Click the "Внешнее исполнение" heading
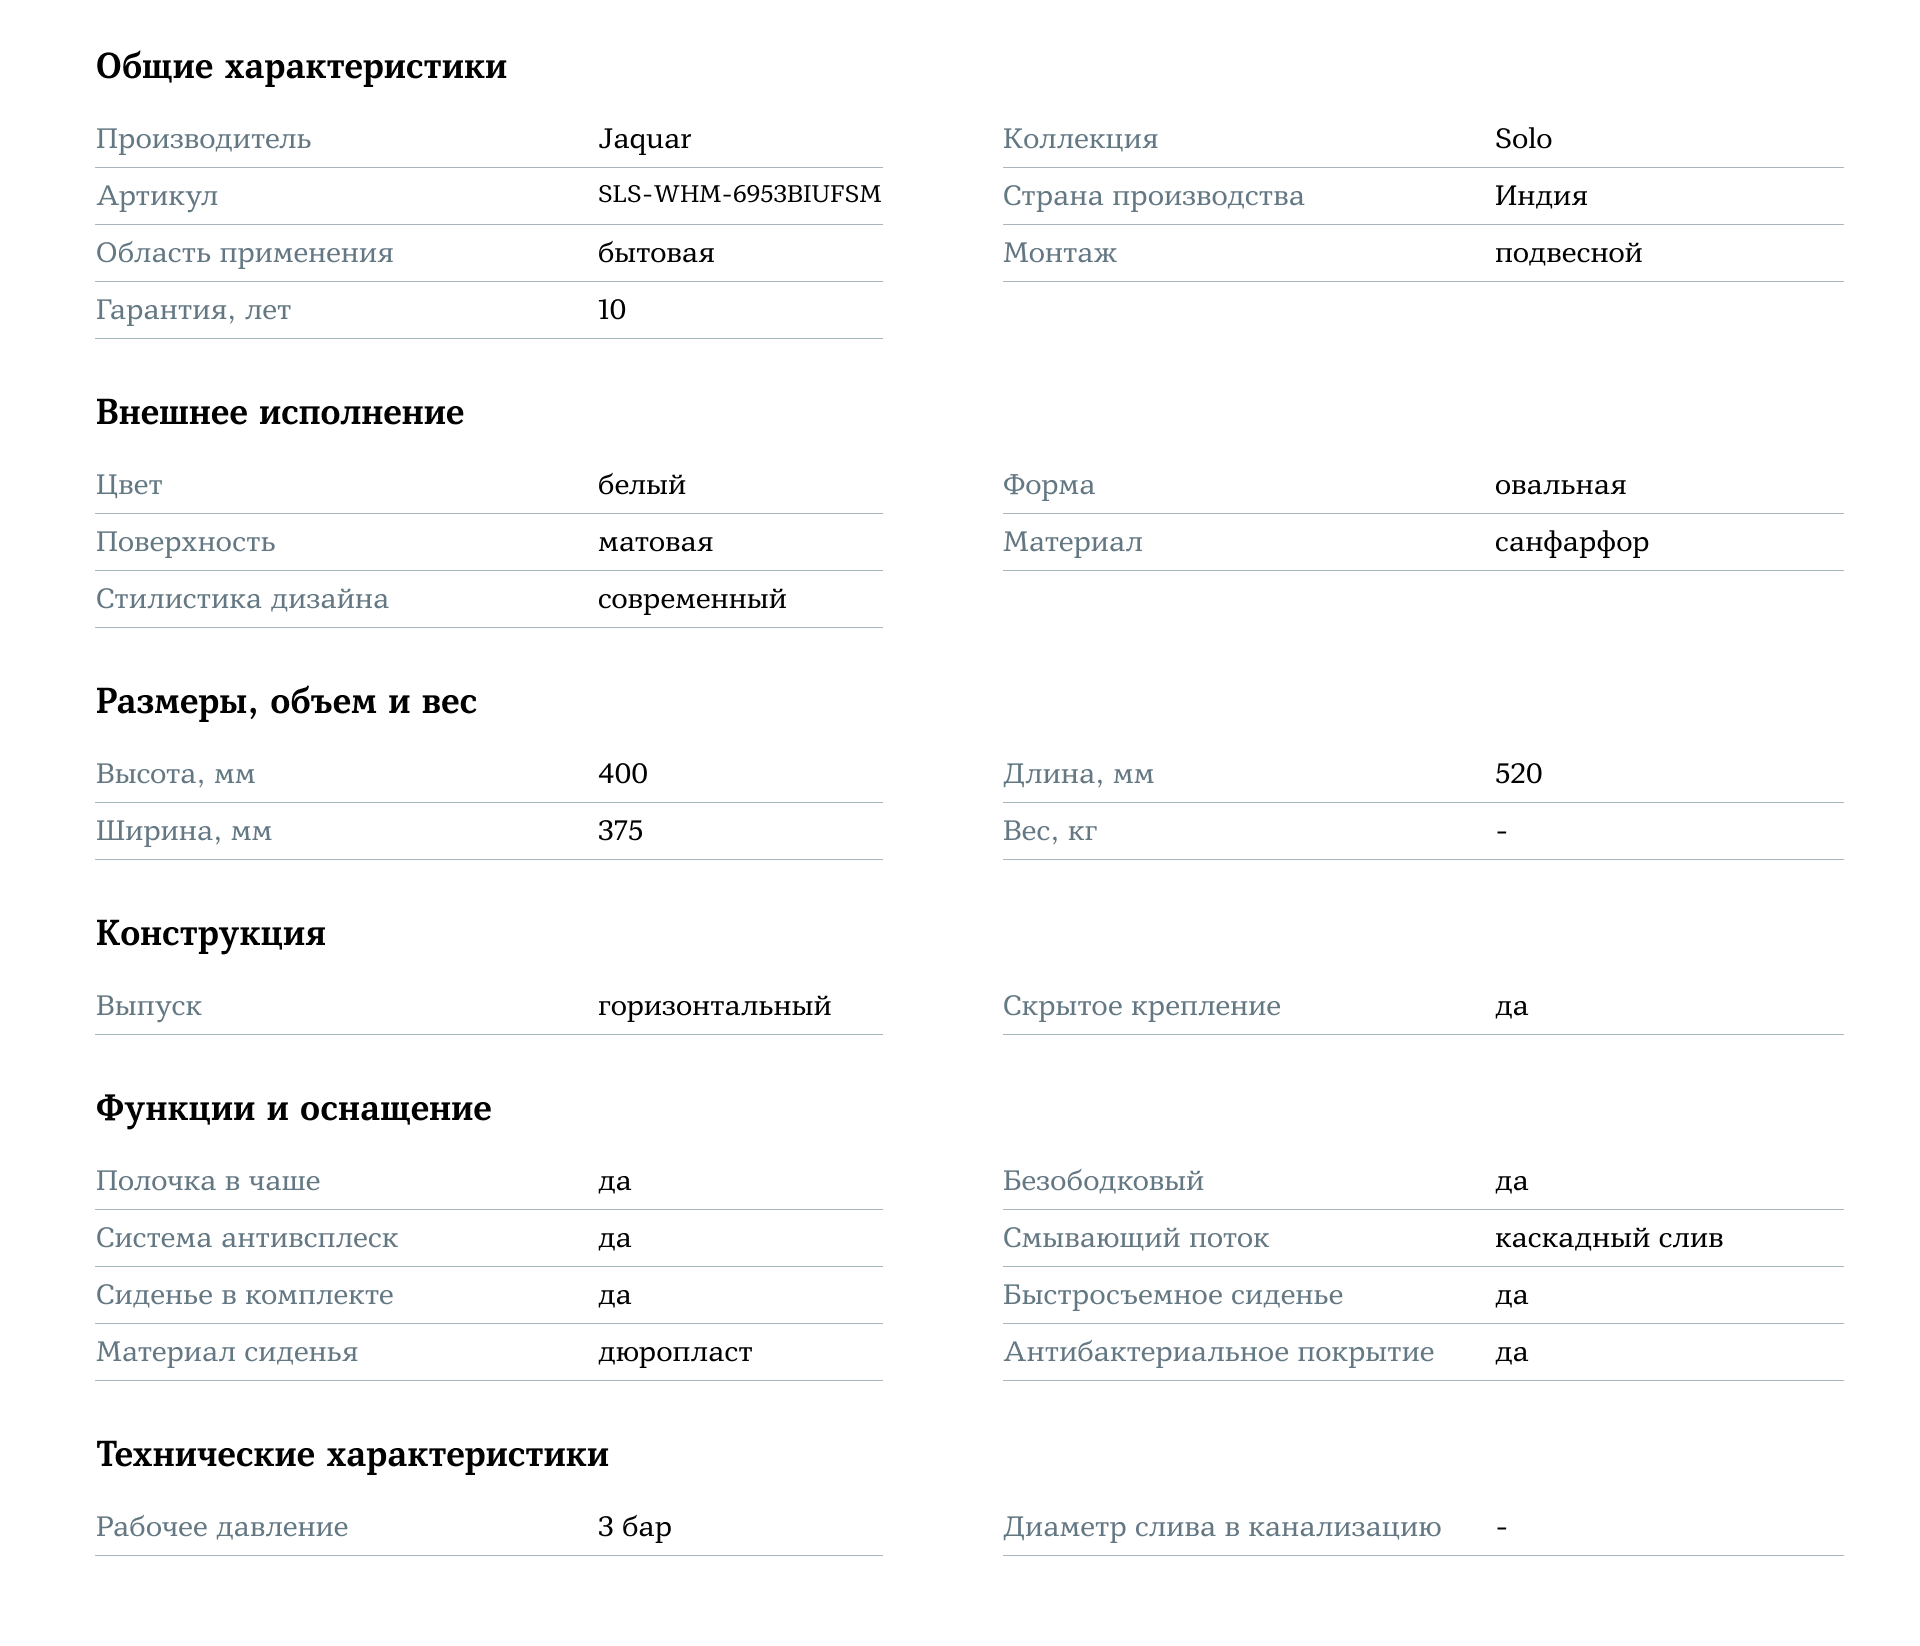Viewport: 1920px width, 1646px height. [280, 413]
